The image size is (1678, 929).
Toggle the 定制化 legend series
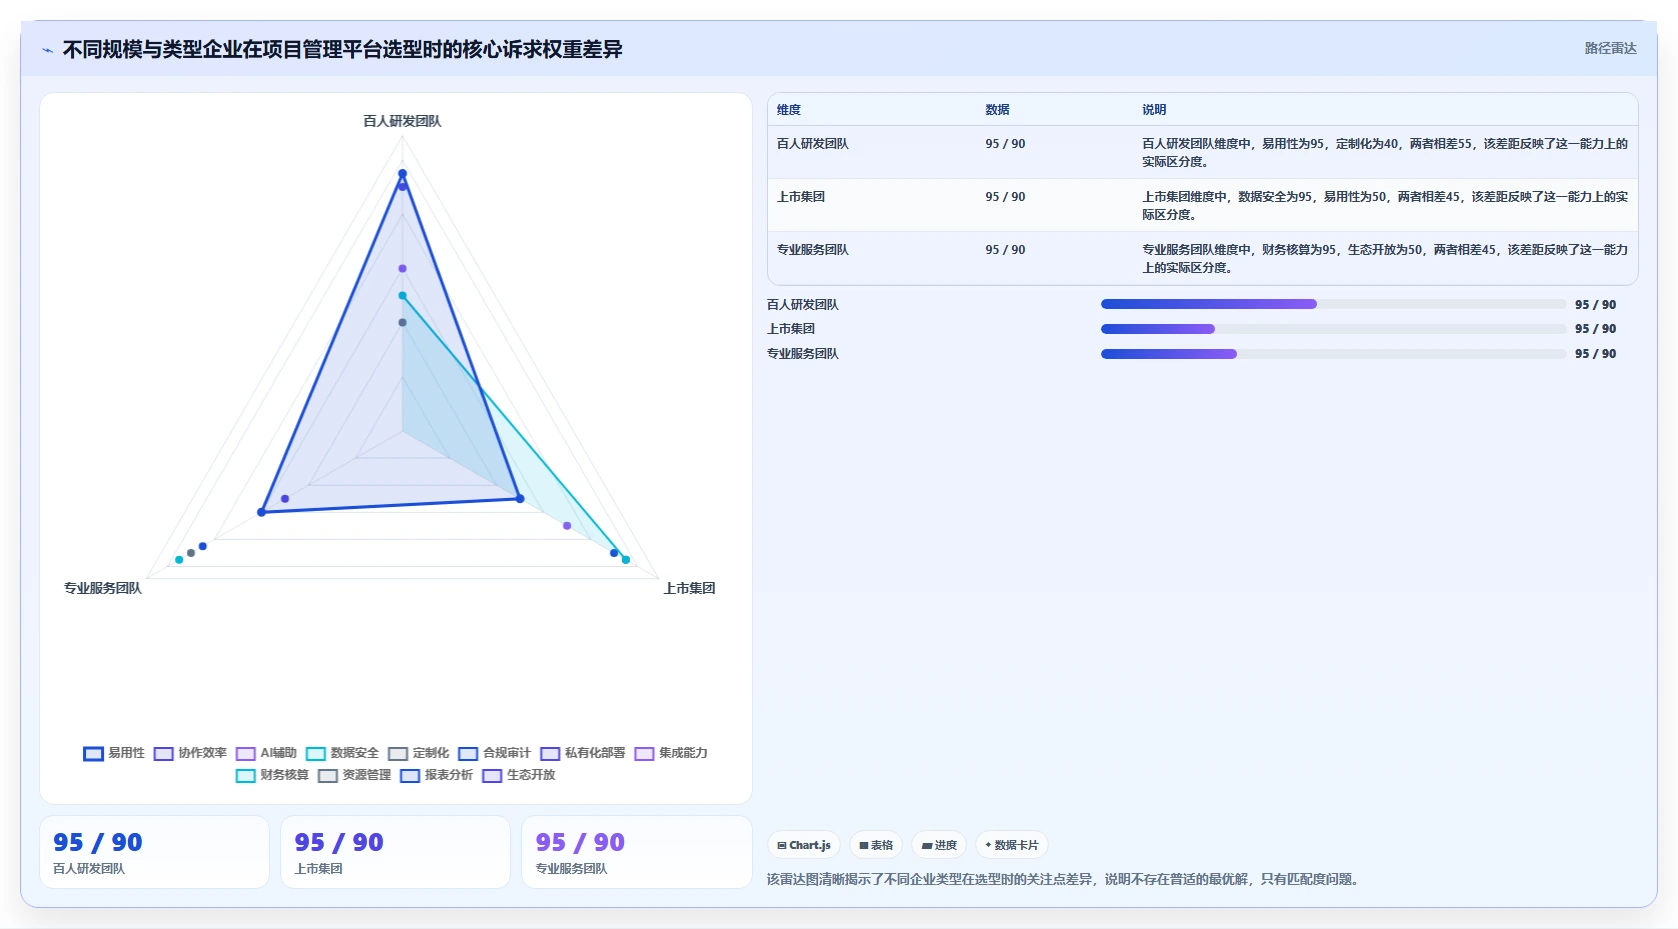coord(418,753)
